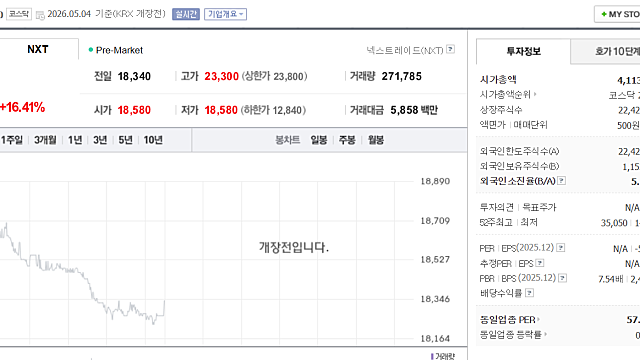Click the 실시간 button
Image resolution: width=640 pixels, height=360 pixels.
(186, 14)
